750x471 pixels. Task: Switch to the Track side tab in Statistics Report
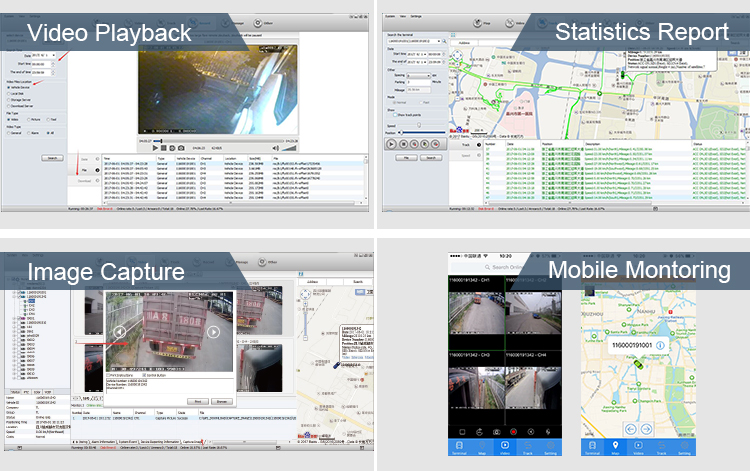coord(465,145)
